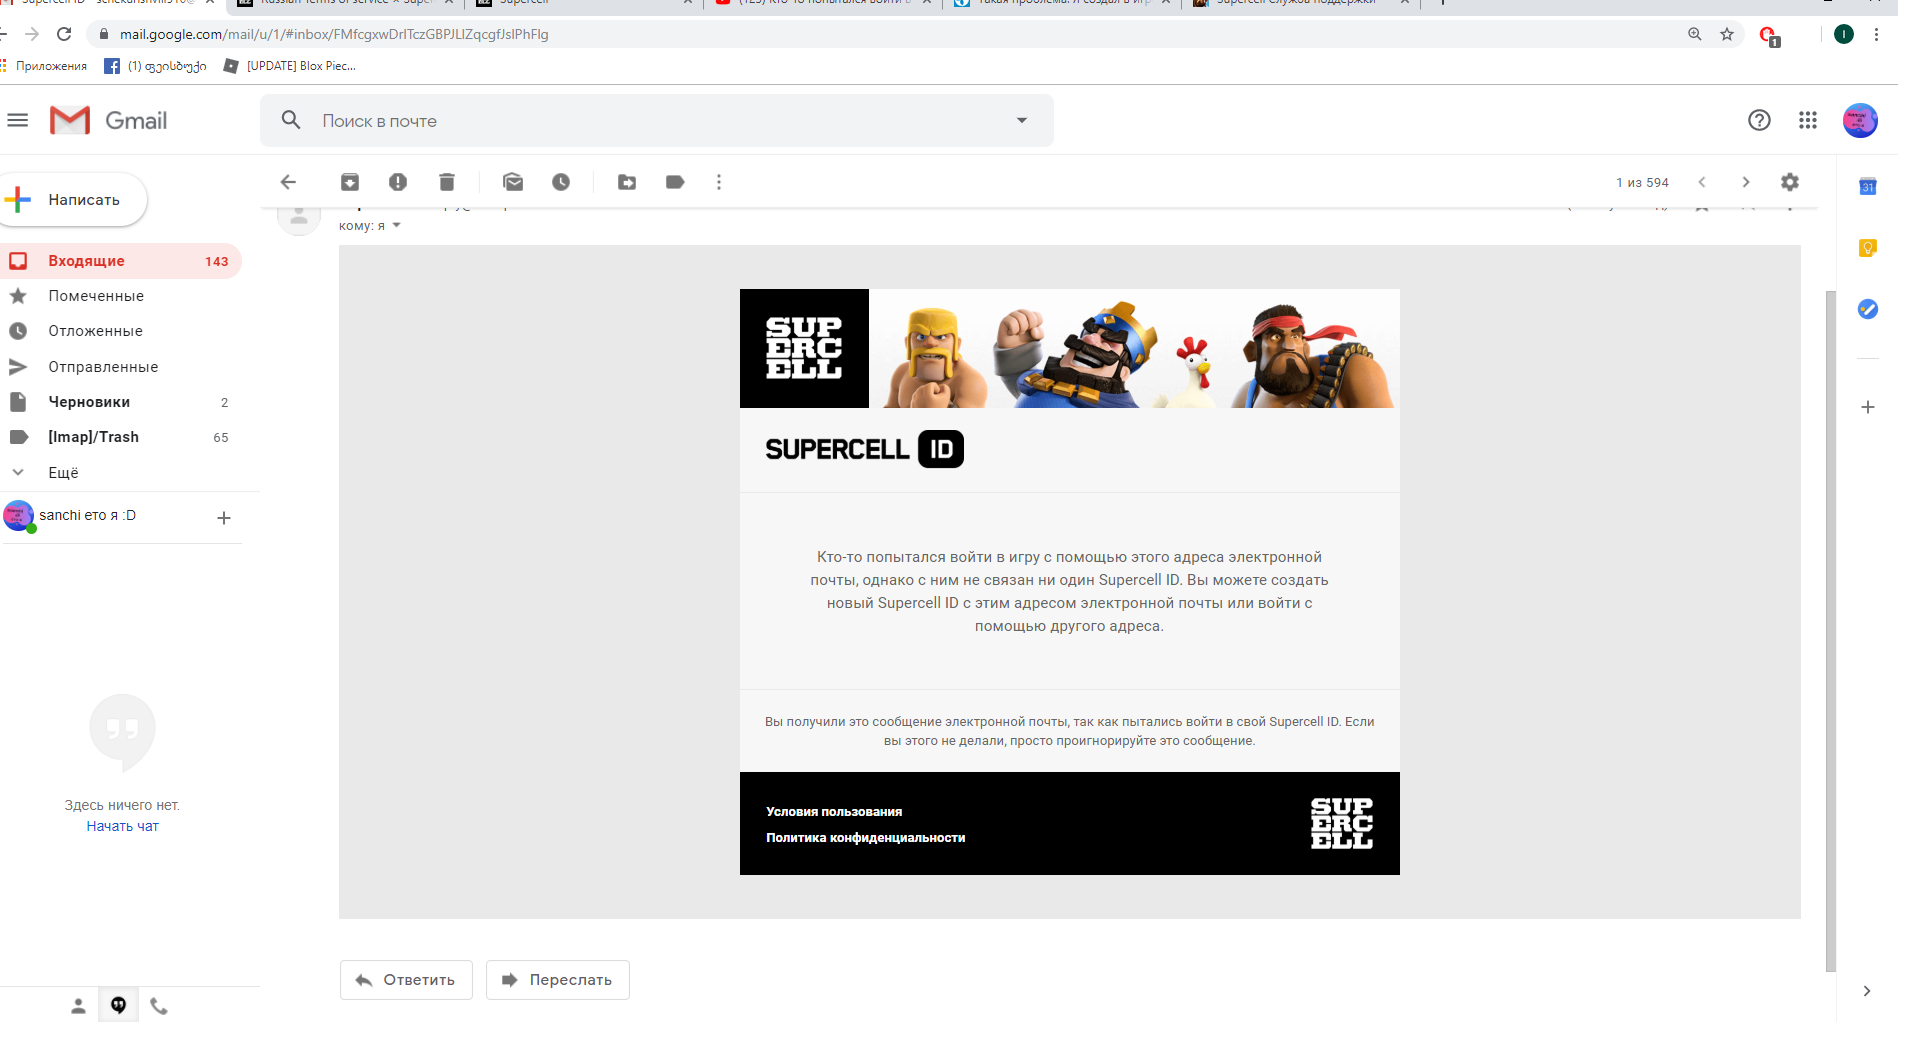1920x1040 pixels.
Task: Open the labels icon
Action: pos(675,182)
